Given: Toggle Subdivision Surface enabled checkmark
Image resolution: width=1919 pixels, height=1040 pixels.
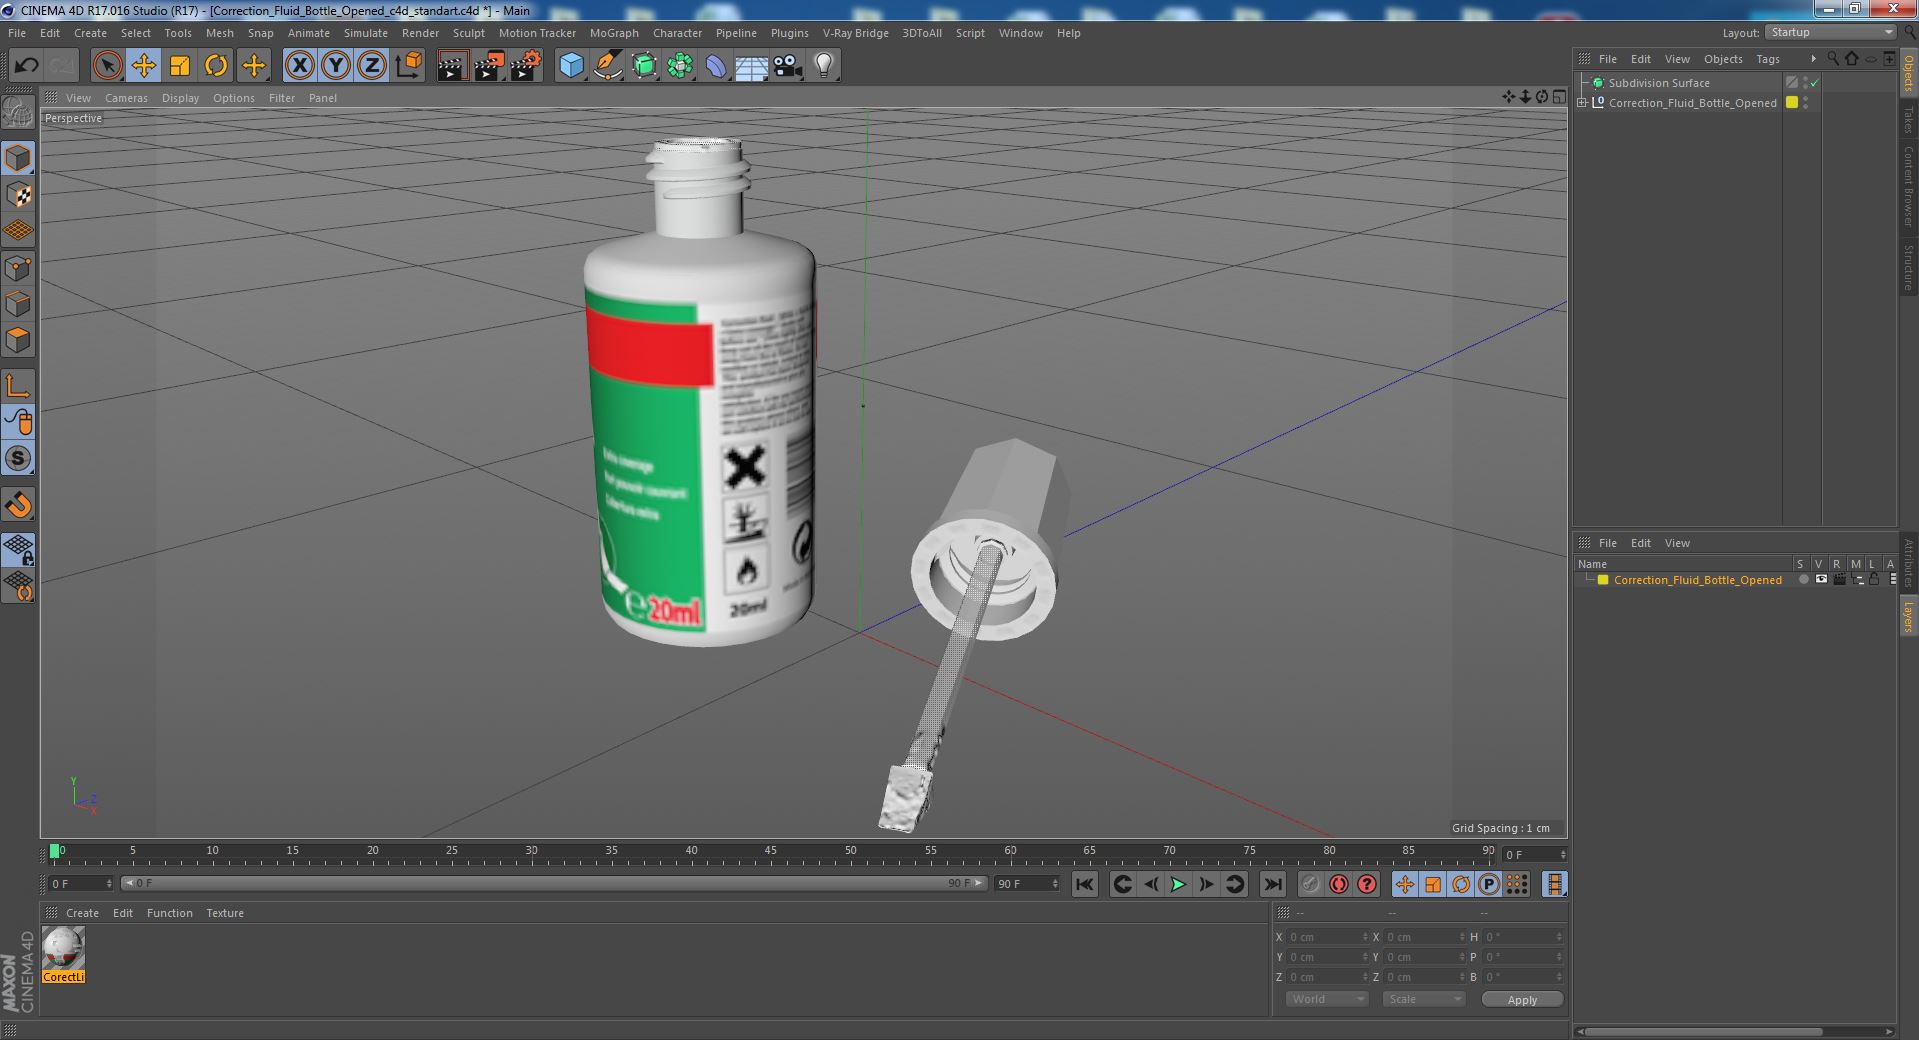Looking at the screenshot, I should point(1815,83).
